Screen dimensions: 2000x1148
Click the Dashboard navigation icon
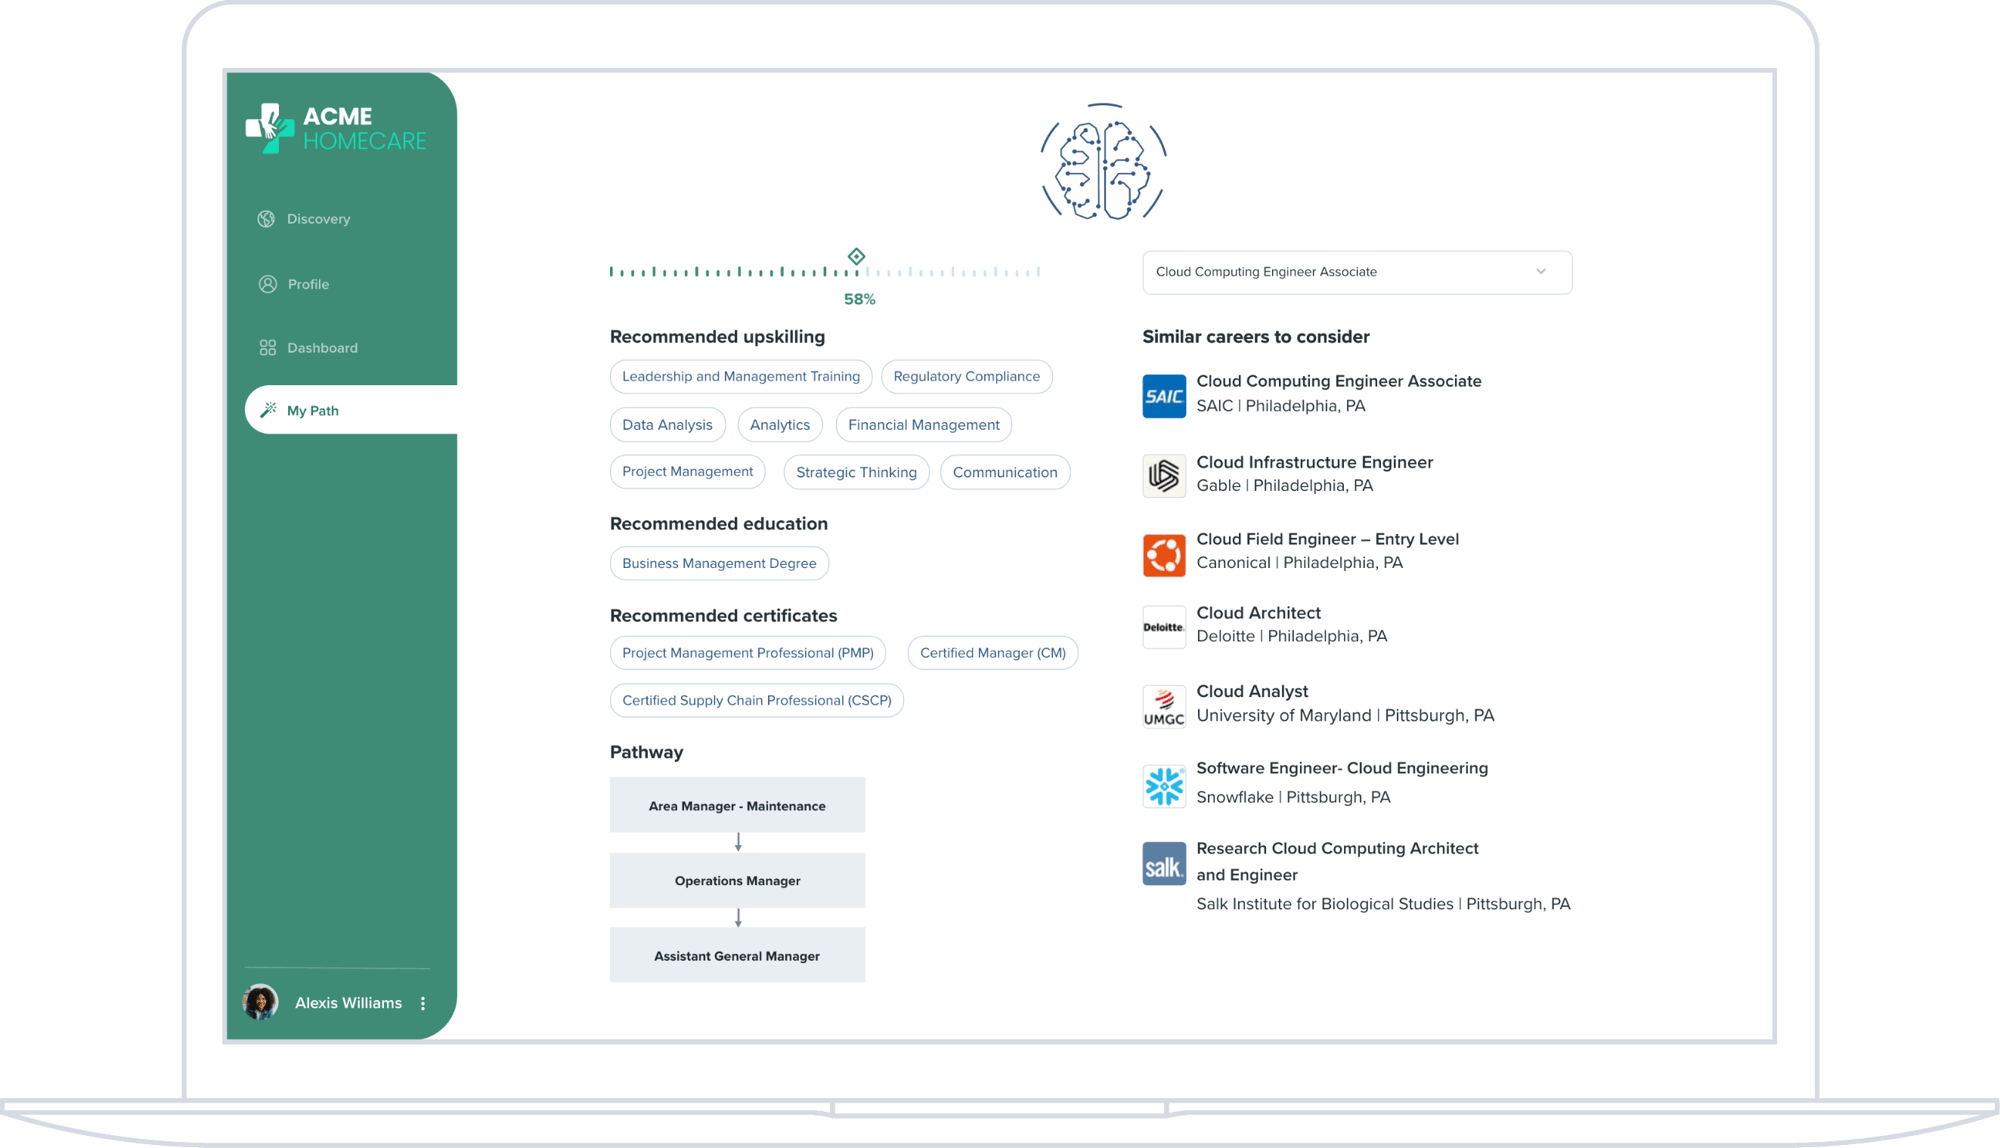[265, 346]
